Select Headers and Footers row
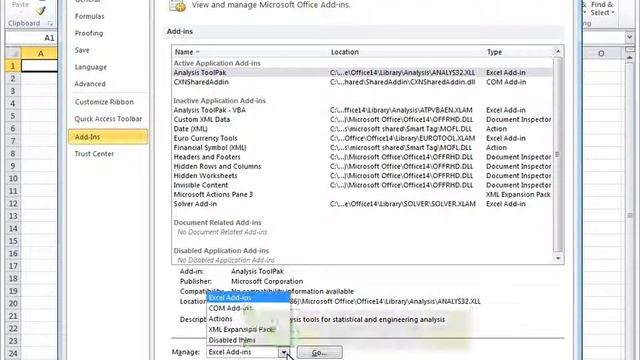The image size is (640, 360). tap(362, 157)
